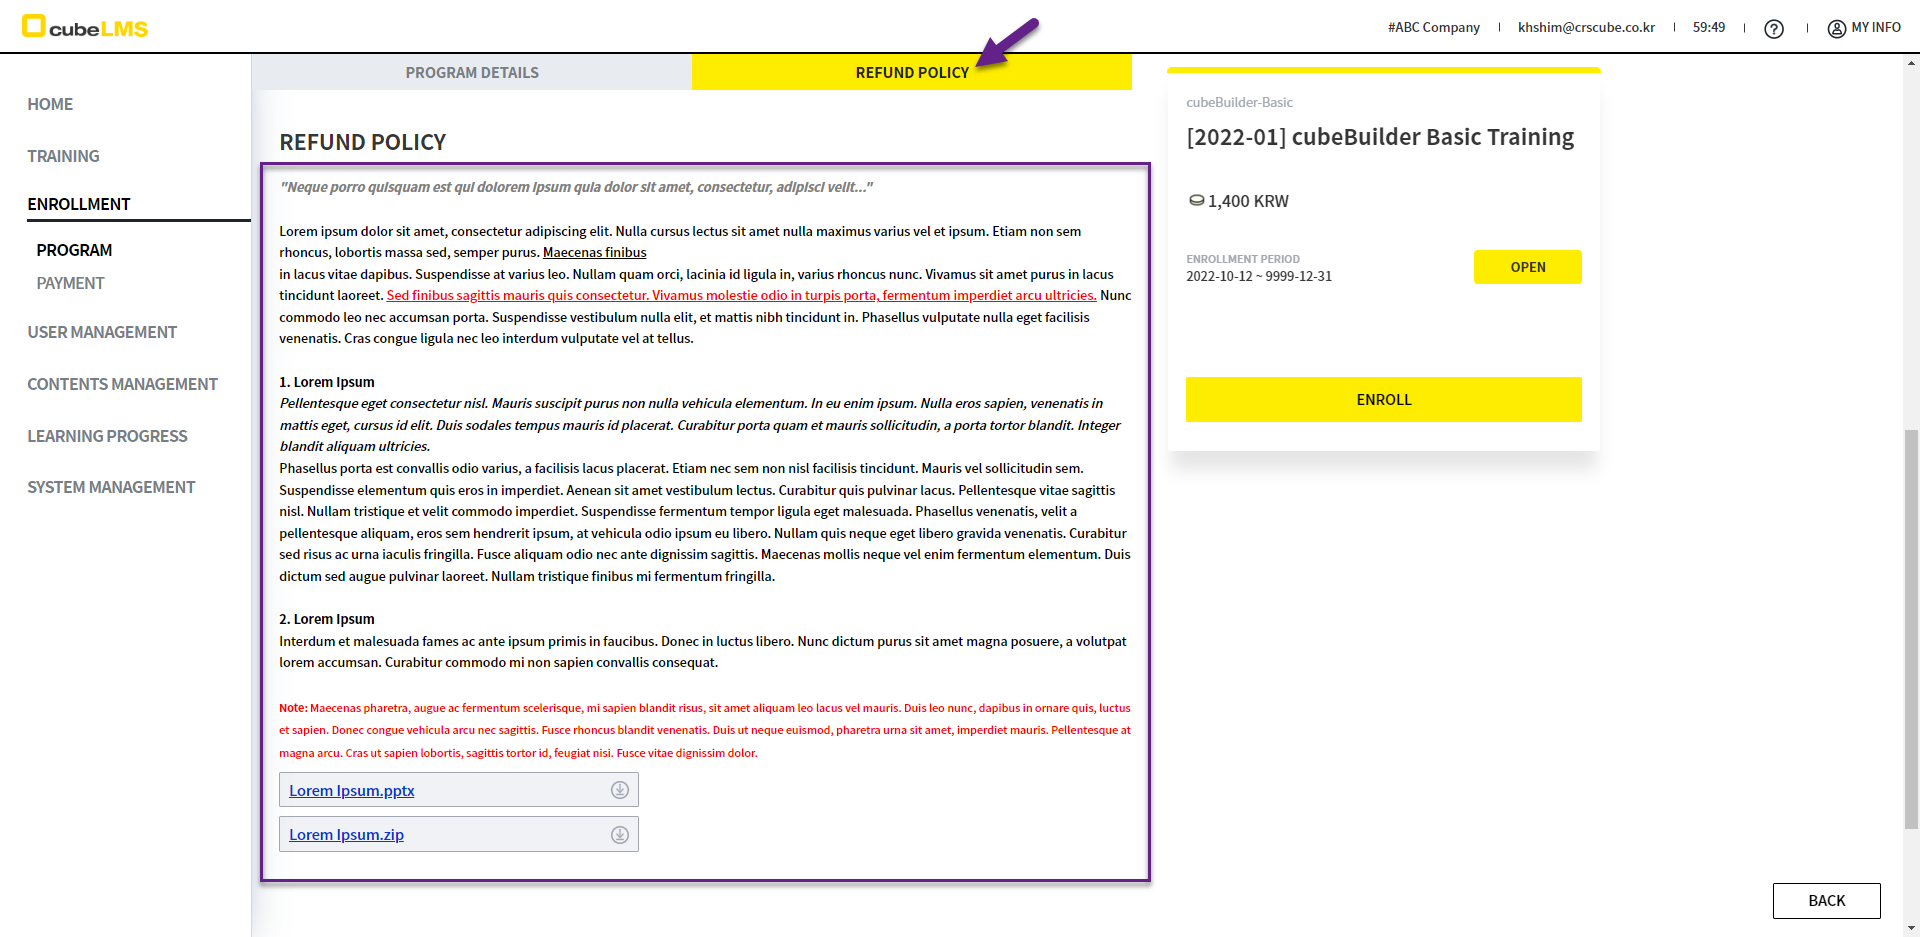Screen dimensions: 1920x937
Task: Click the page's vertical scrollbar
Action: pyautogui.click(x=1911, y=628)
